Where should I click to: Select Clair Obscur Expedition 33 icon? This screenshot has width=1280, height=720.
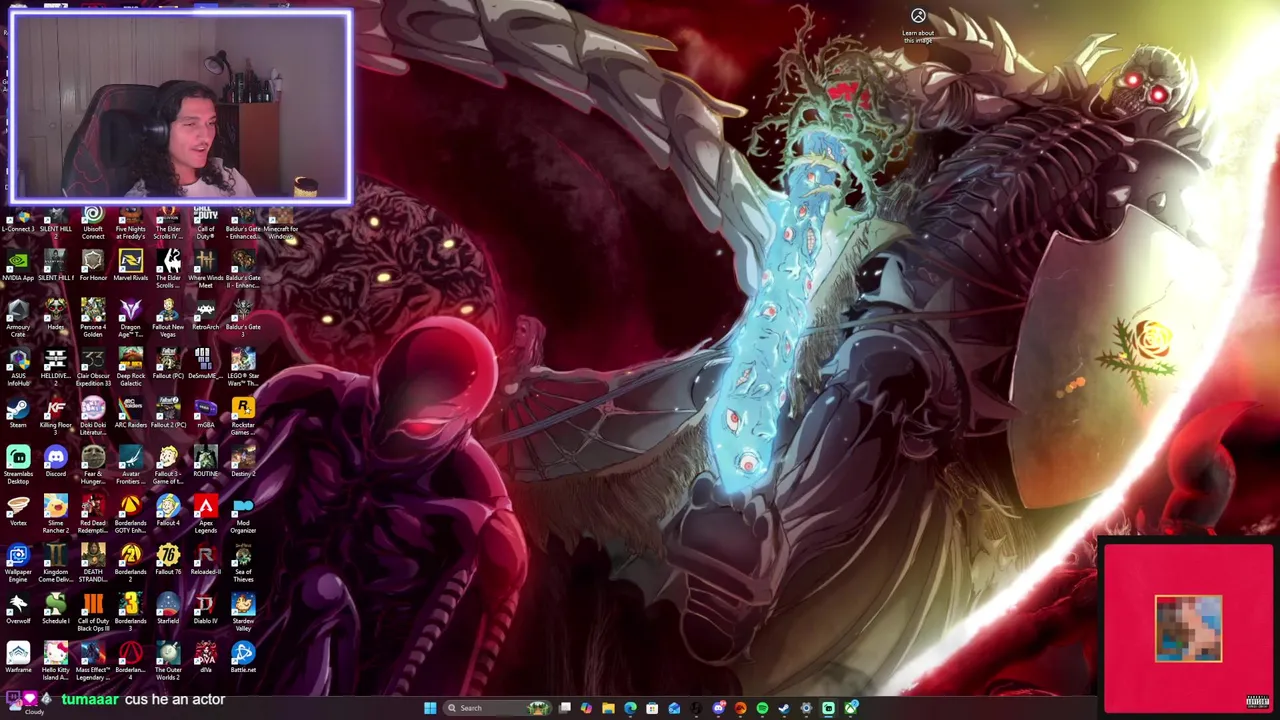click(93, 366)
